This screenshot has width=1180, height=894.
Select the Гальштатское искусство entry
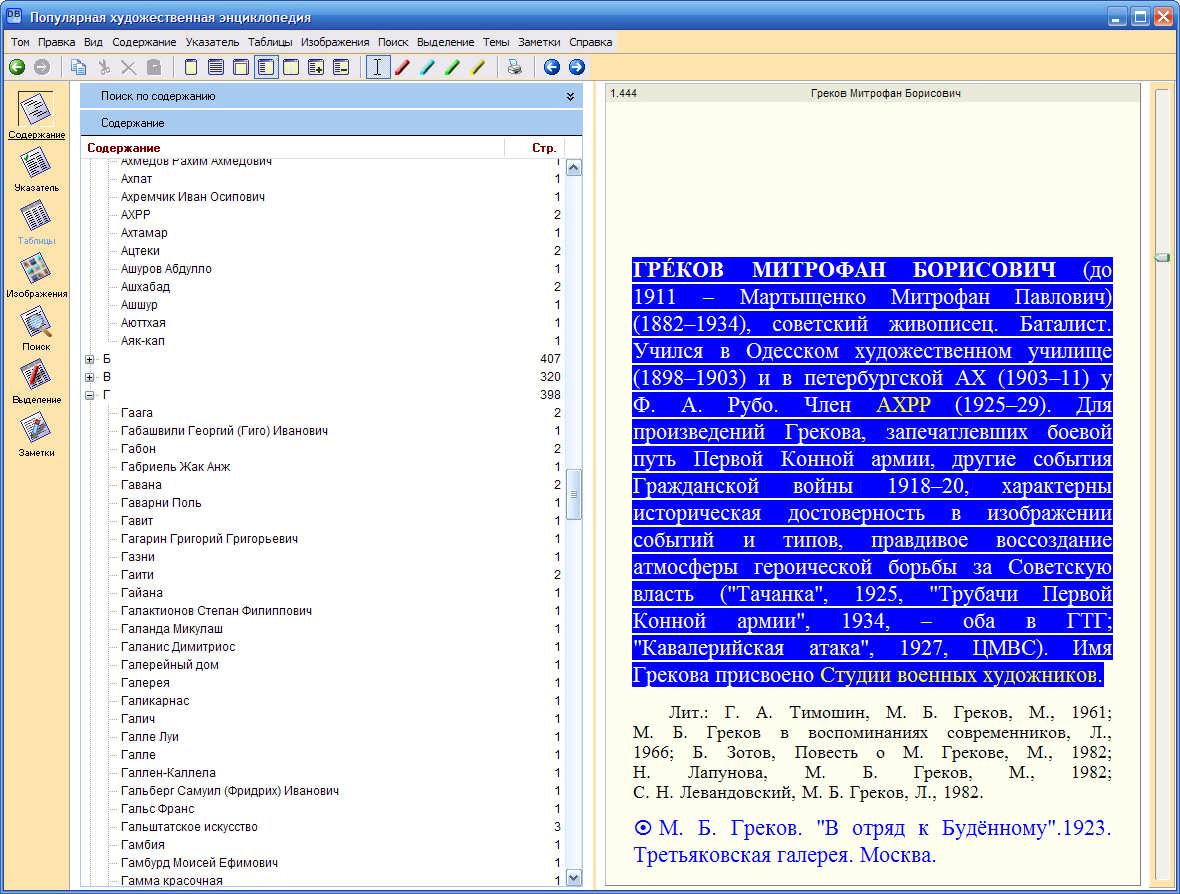[x=189, y=827]
